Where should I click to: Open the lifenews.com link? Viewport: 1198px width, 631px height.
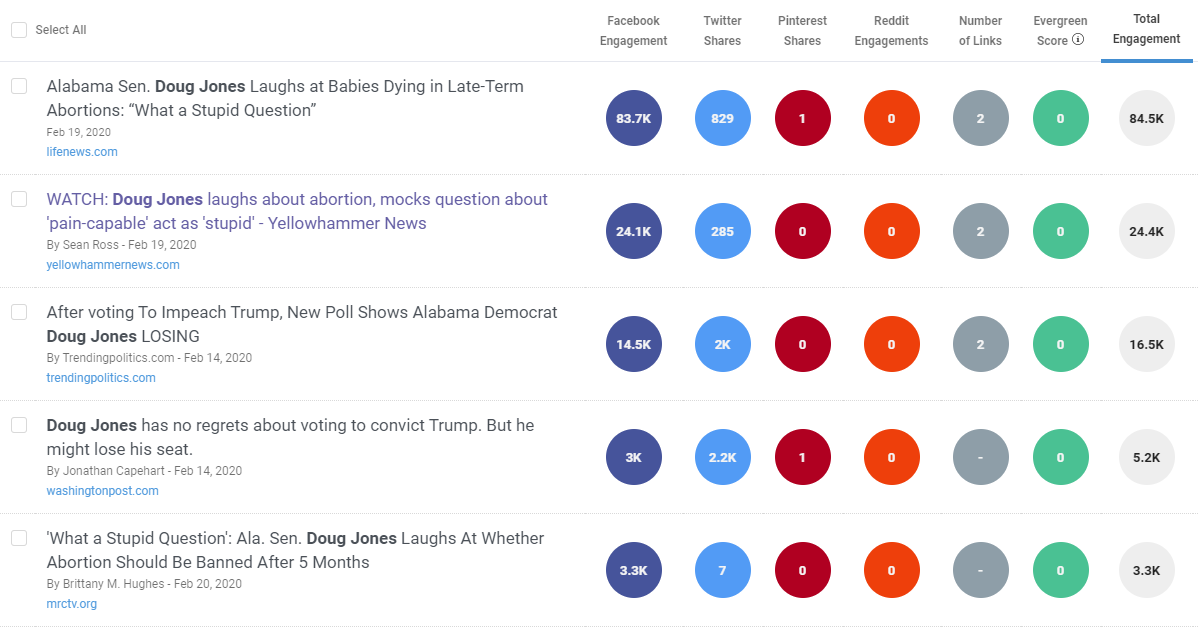point(82,152)
